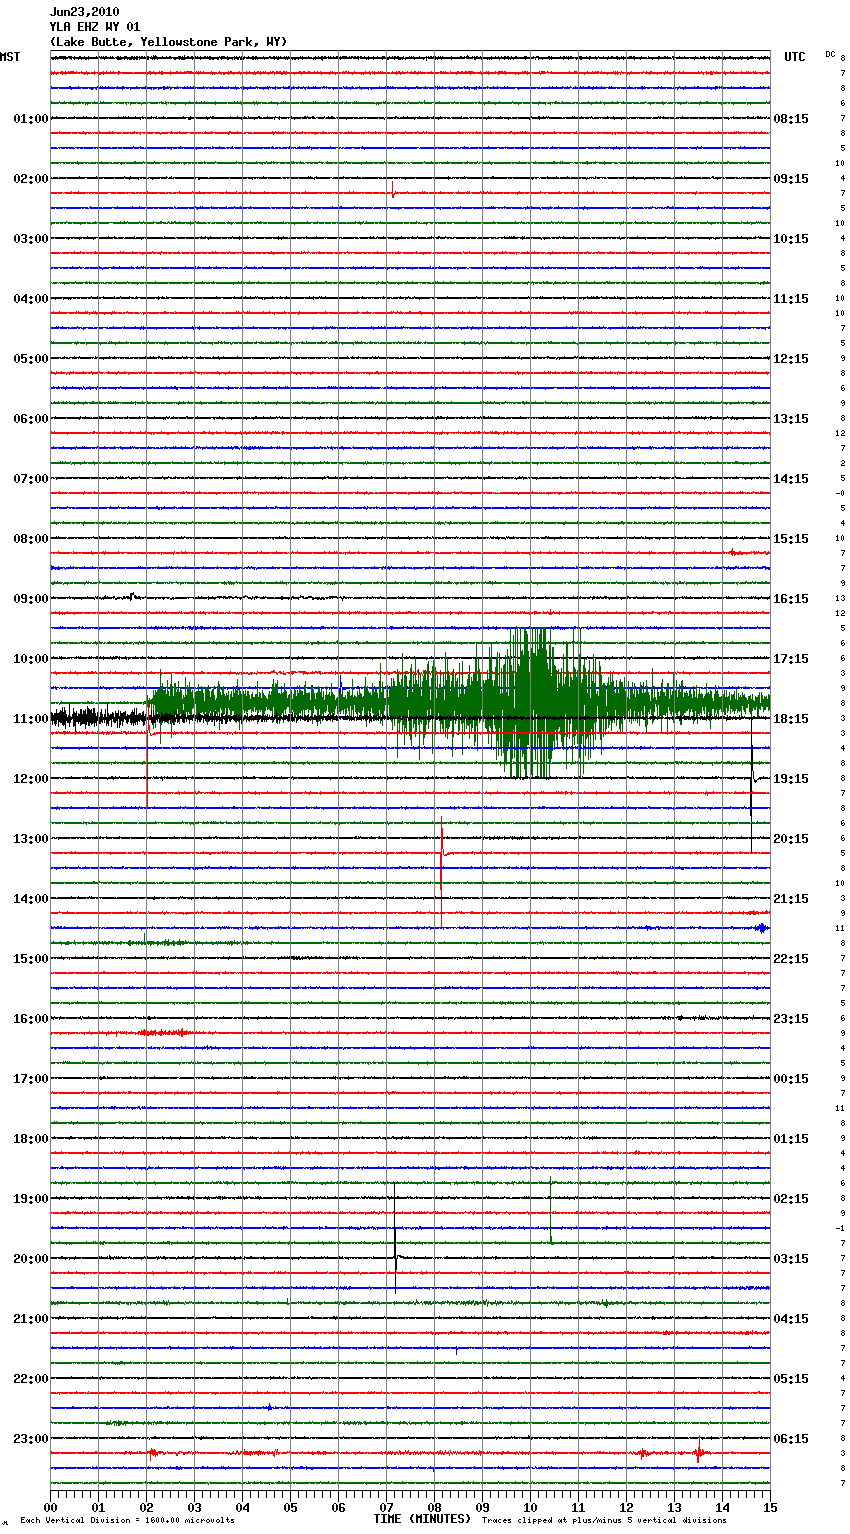Click the 06:15 UTC time label
This screenshot has width=850, height=1534.
click(791, 1439)
